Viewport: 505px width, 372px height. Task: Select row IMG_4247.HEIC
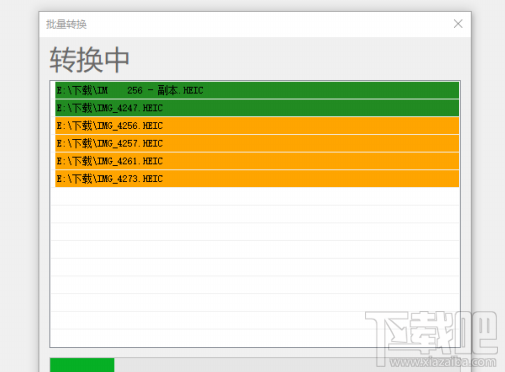coord(257,108)
